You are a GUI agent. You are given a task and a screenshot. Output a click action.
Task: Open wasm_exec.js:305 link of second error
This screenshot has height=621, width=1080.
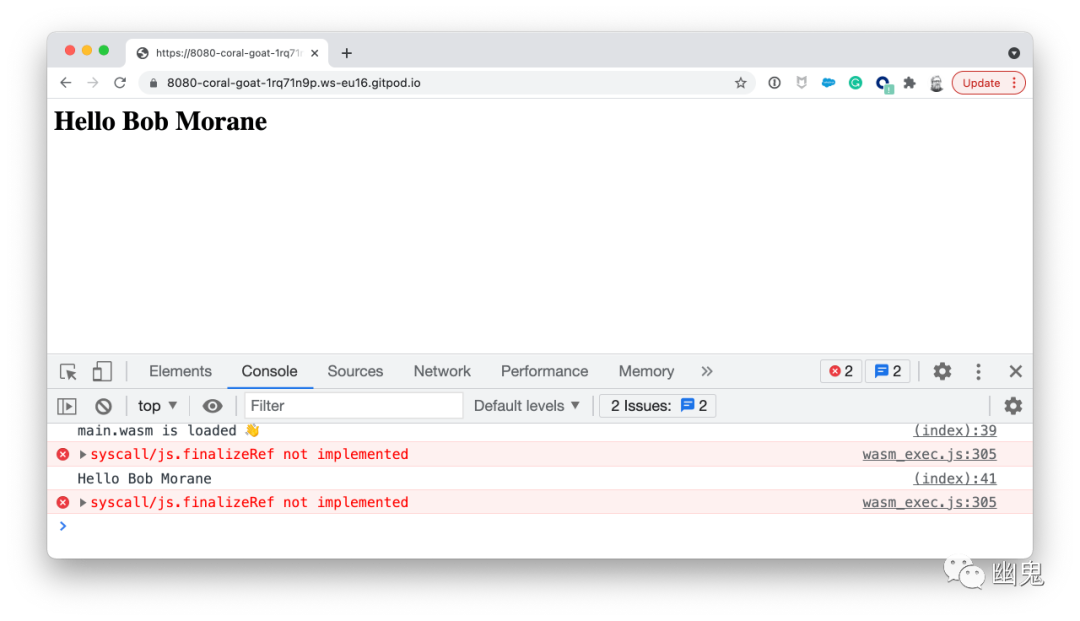coord(929,503)
